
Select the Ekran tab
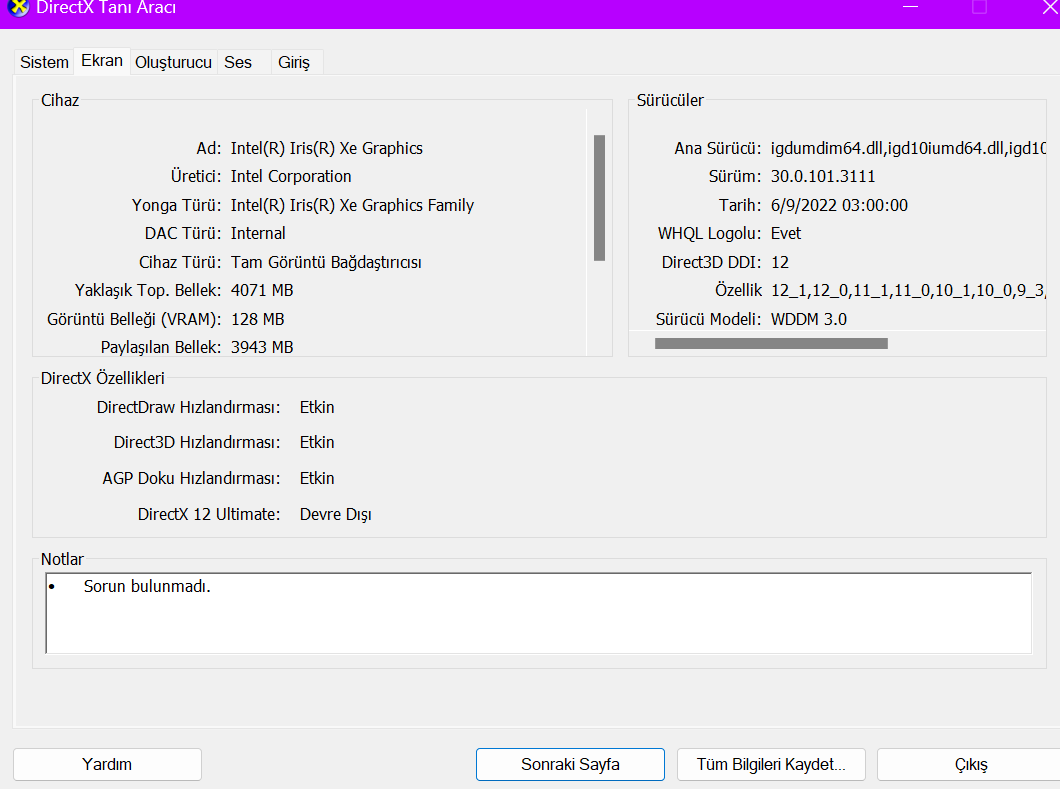(x=102, y=61)
